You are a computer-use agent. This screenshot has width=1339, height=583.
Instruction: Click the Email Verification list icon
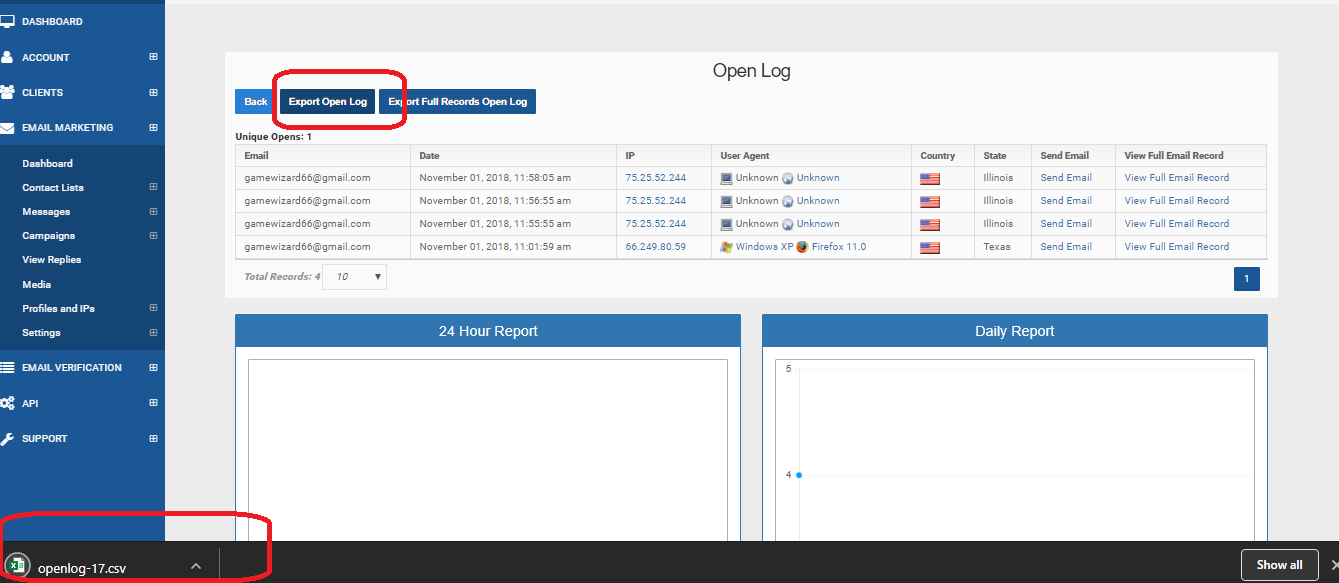7,367
